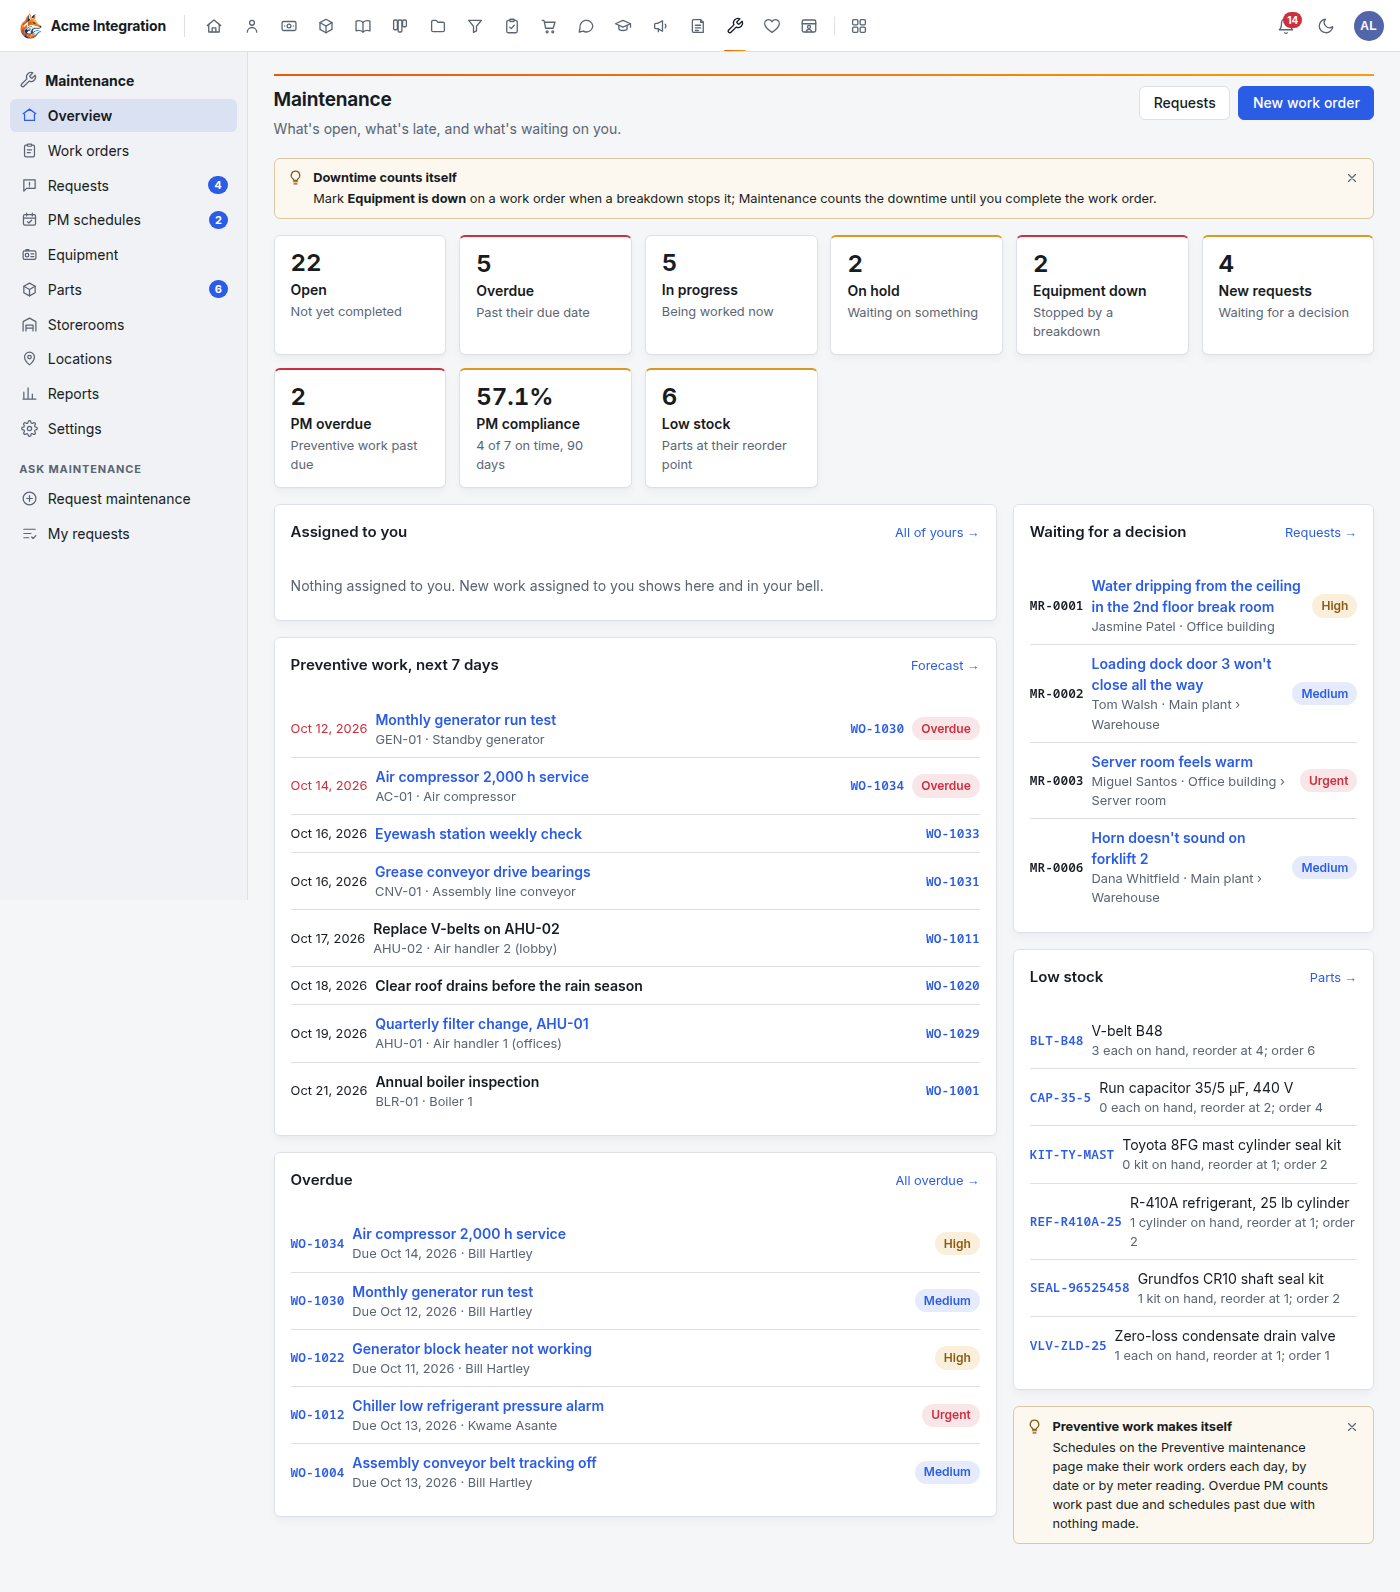Click the clipboard-check icon in top navigation
The image size is (1400, 1592).
(x=512, y=26)
